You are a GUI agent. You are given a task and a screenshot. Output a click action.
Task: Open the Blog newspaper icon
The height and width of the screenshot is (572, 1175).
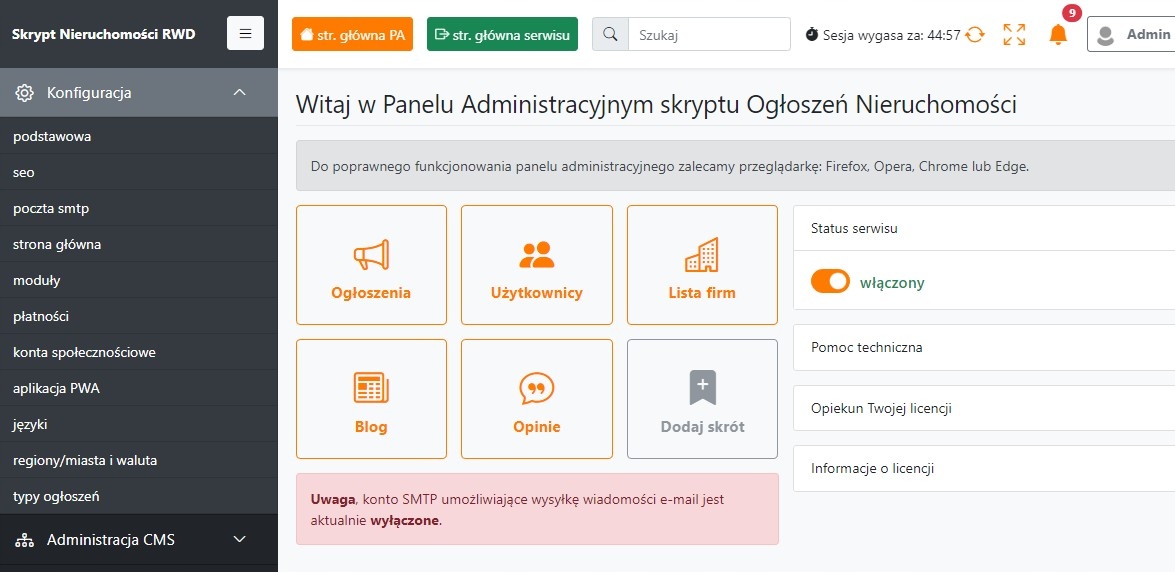[371, 388]
